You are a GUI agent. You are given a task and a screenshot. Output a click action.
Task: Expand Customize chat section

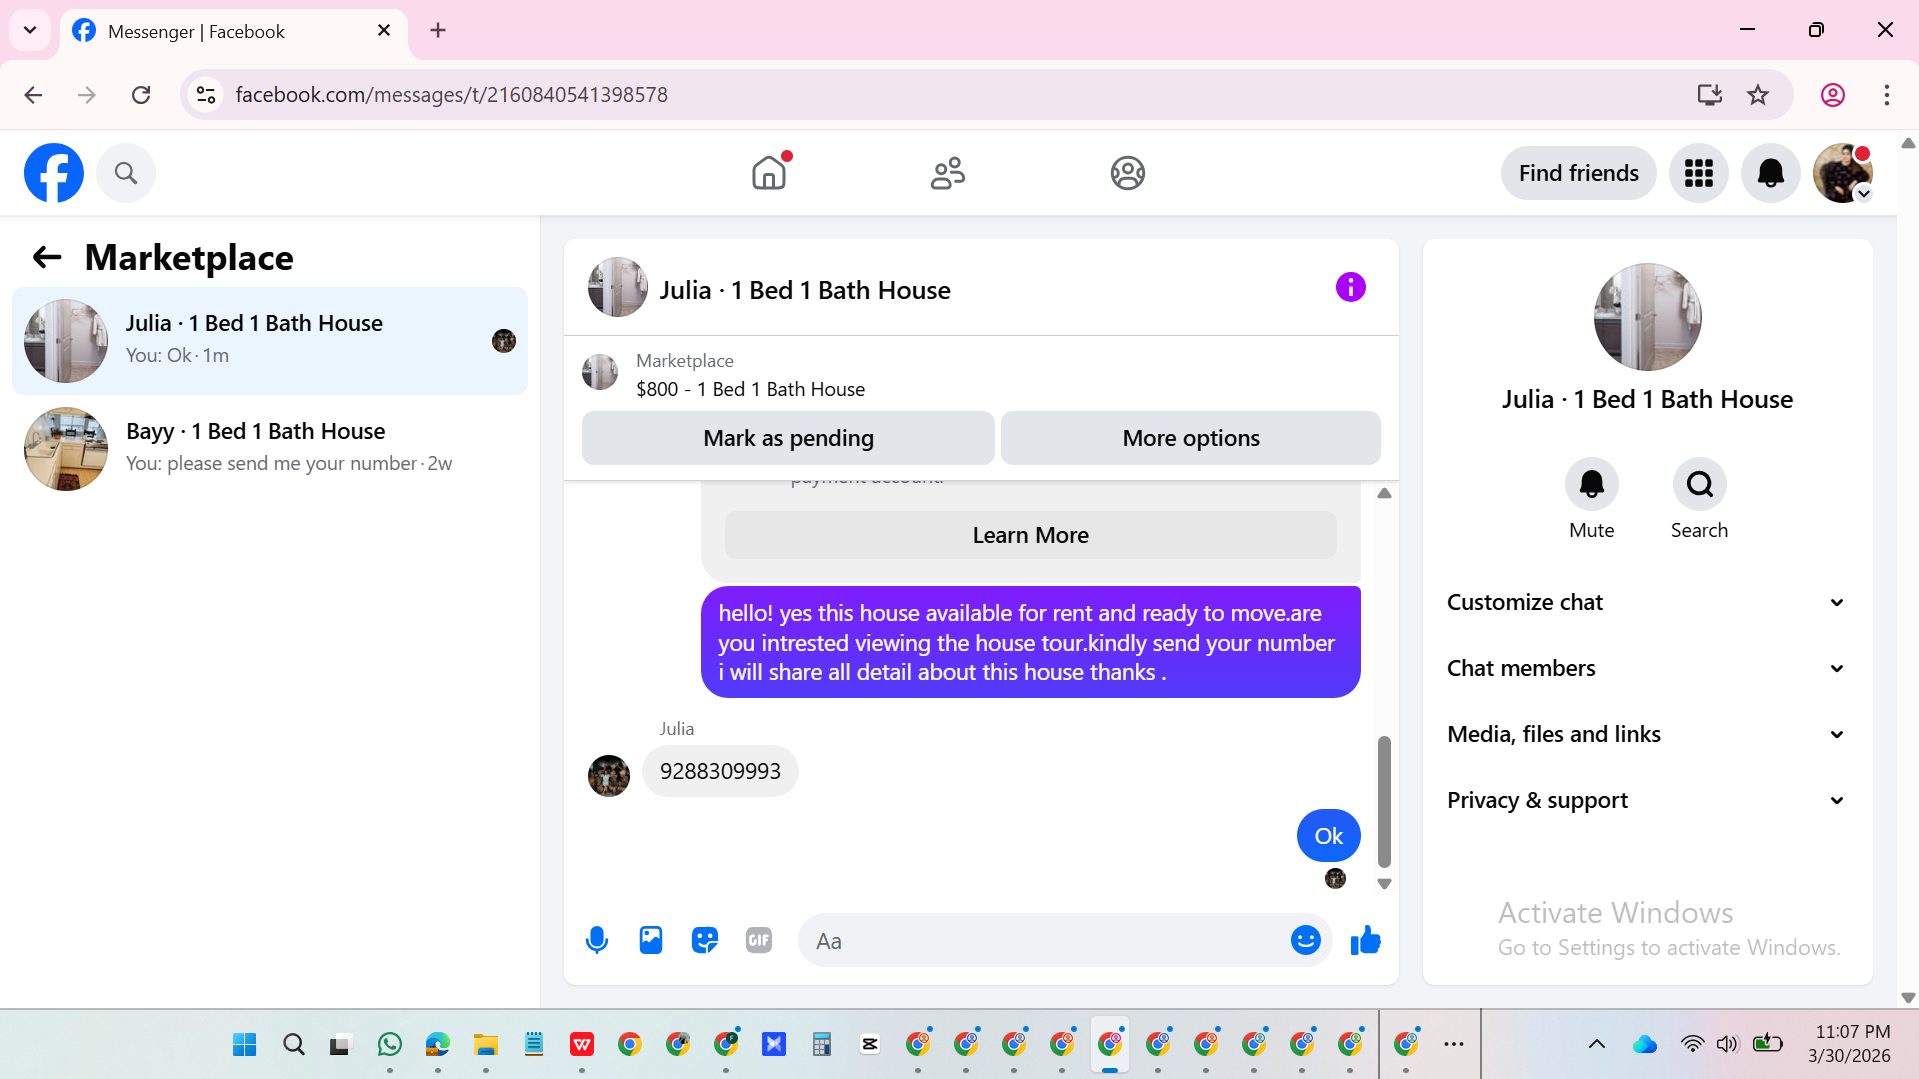(x=1647, y=602)
